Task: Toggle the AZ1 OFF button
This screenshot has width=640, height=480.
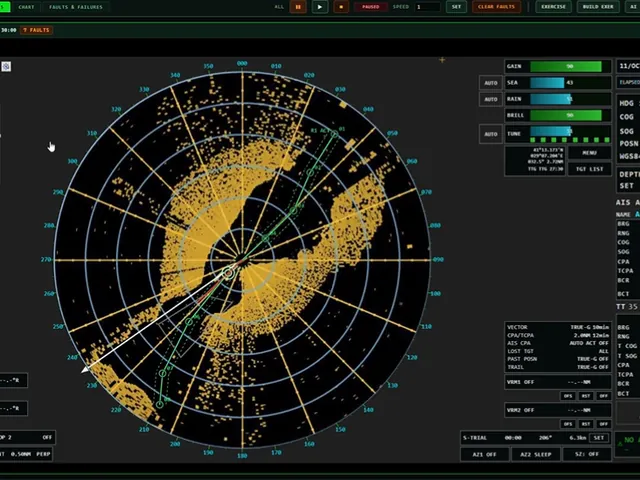Action: coord(484,454)
